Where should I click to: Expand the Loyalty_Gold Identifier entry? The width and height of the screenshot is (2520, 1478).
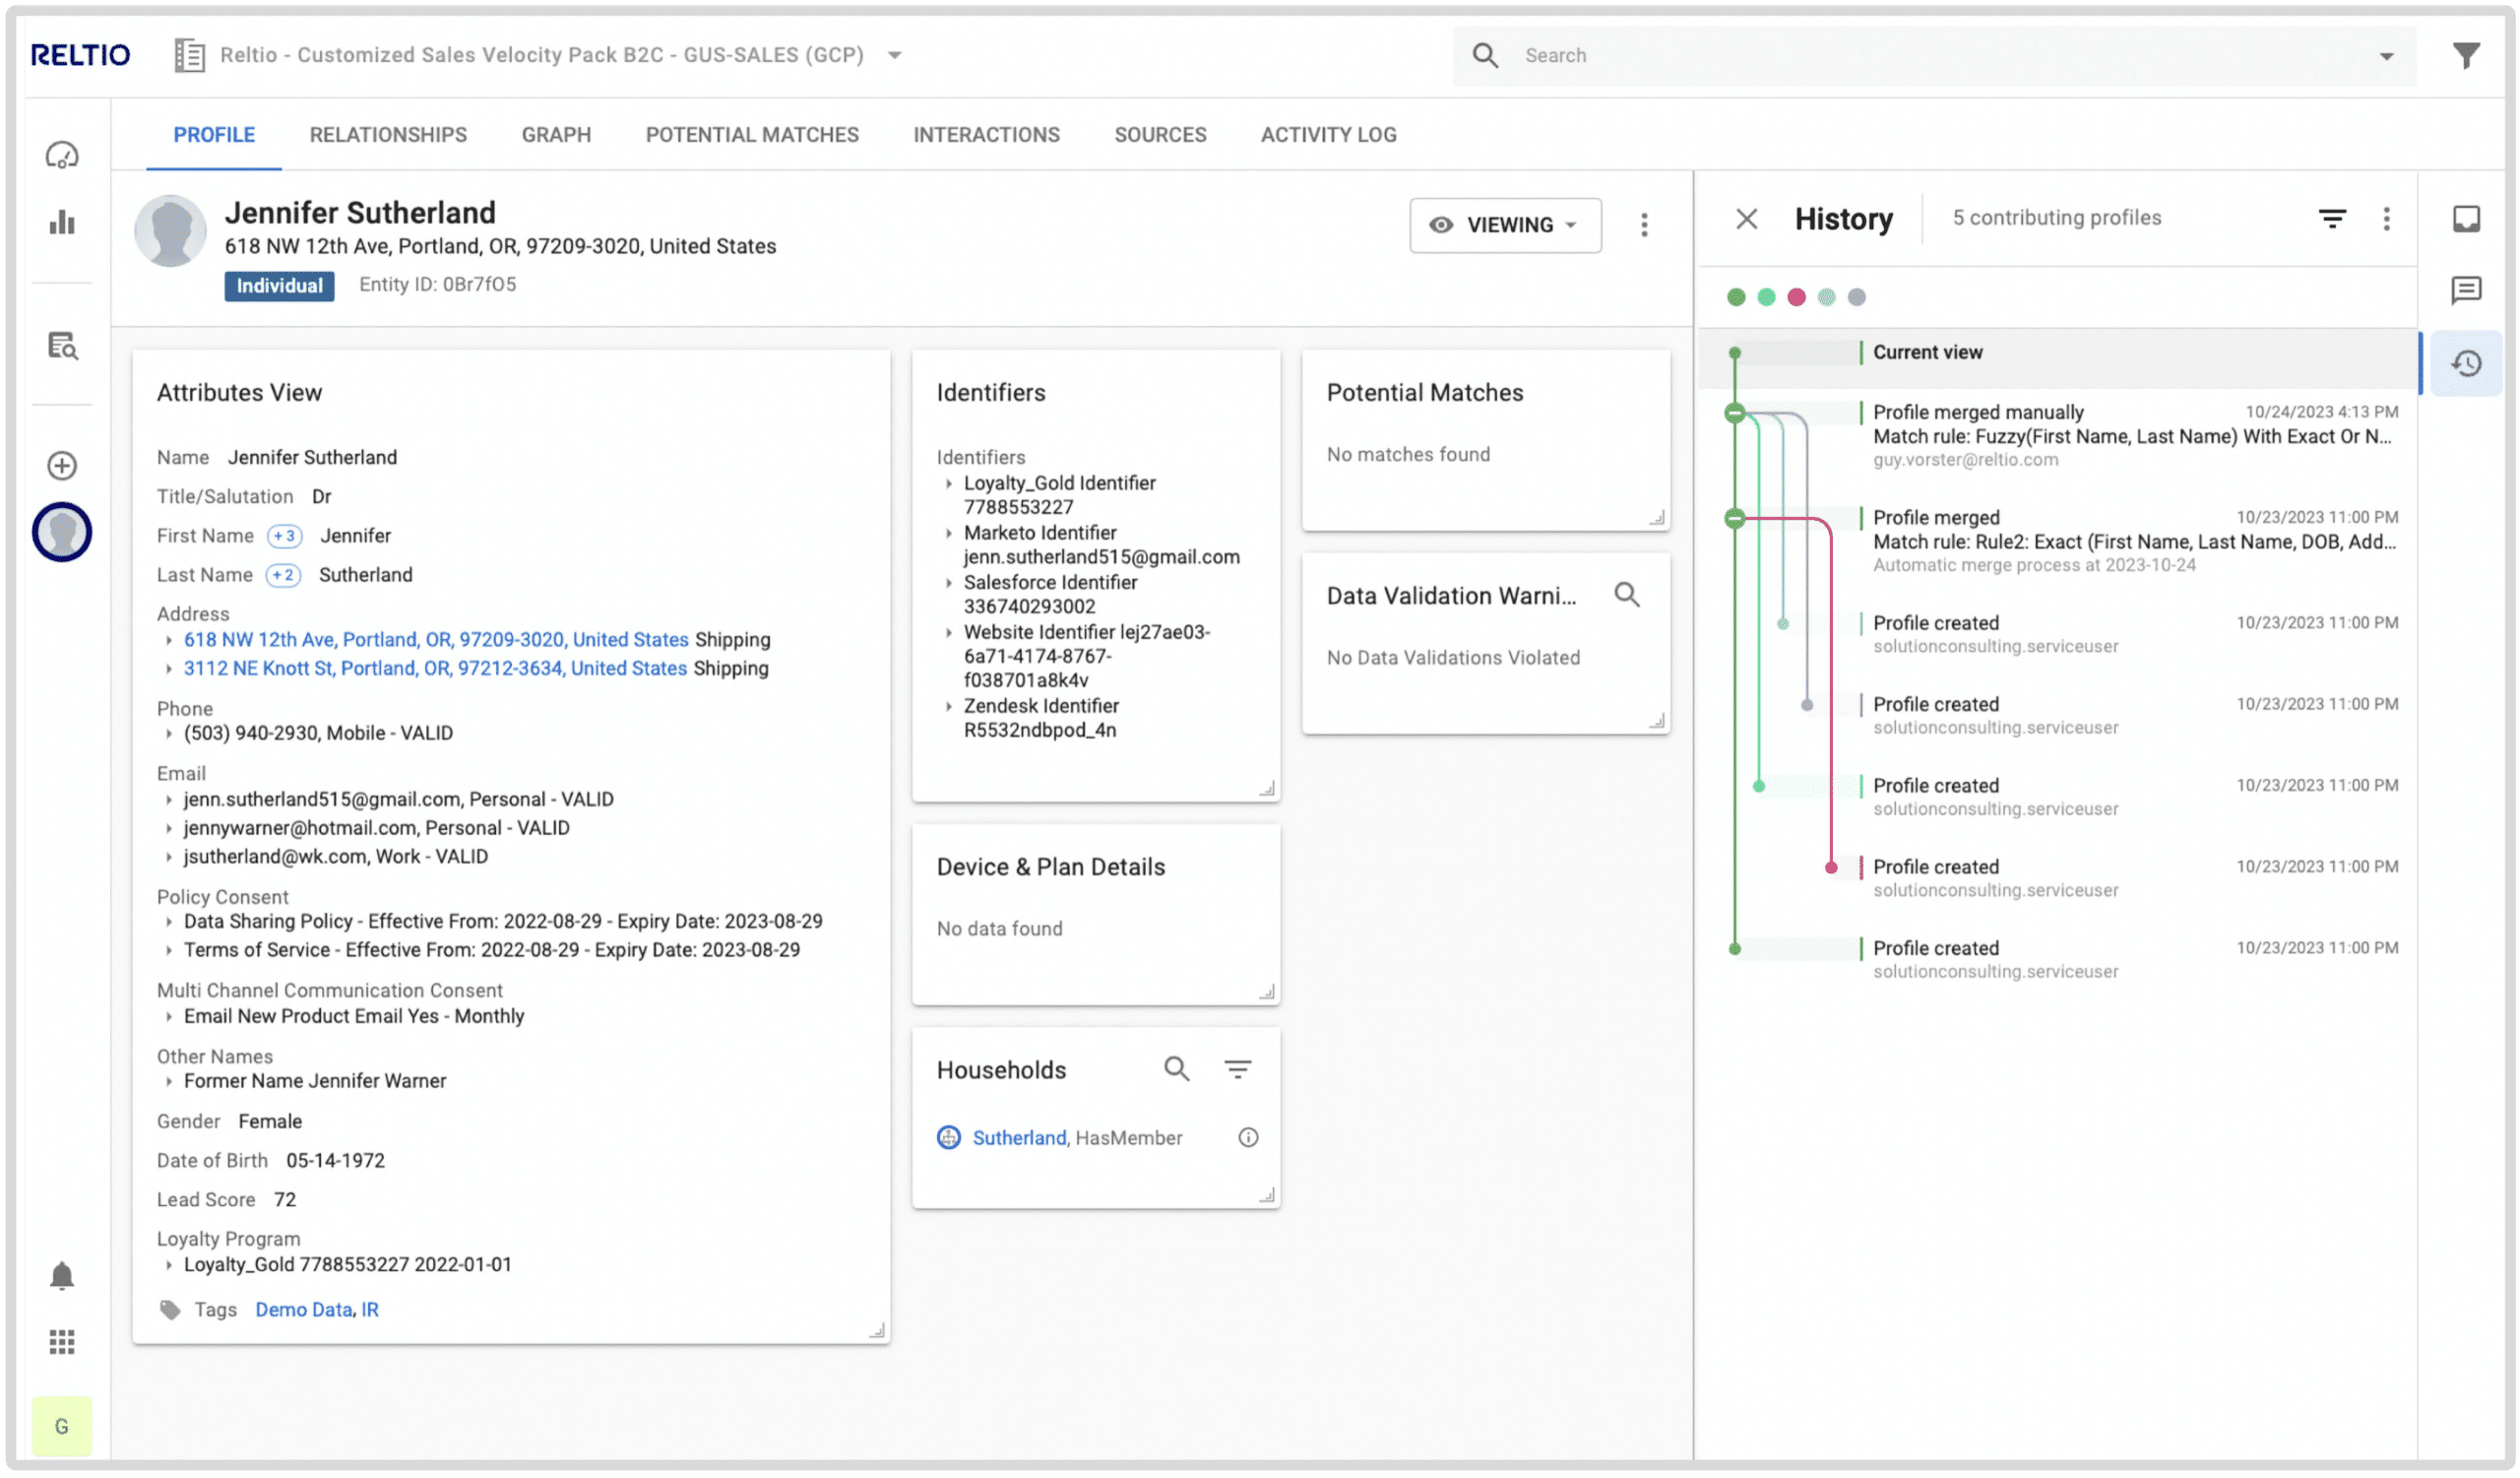point(949,484)
